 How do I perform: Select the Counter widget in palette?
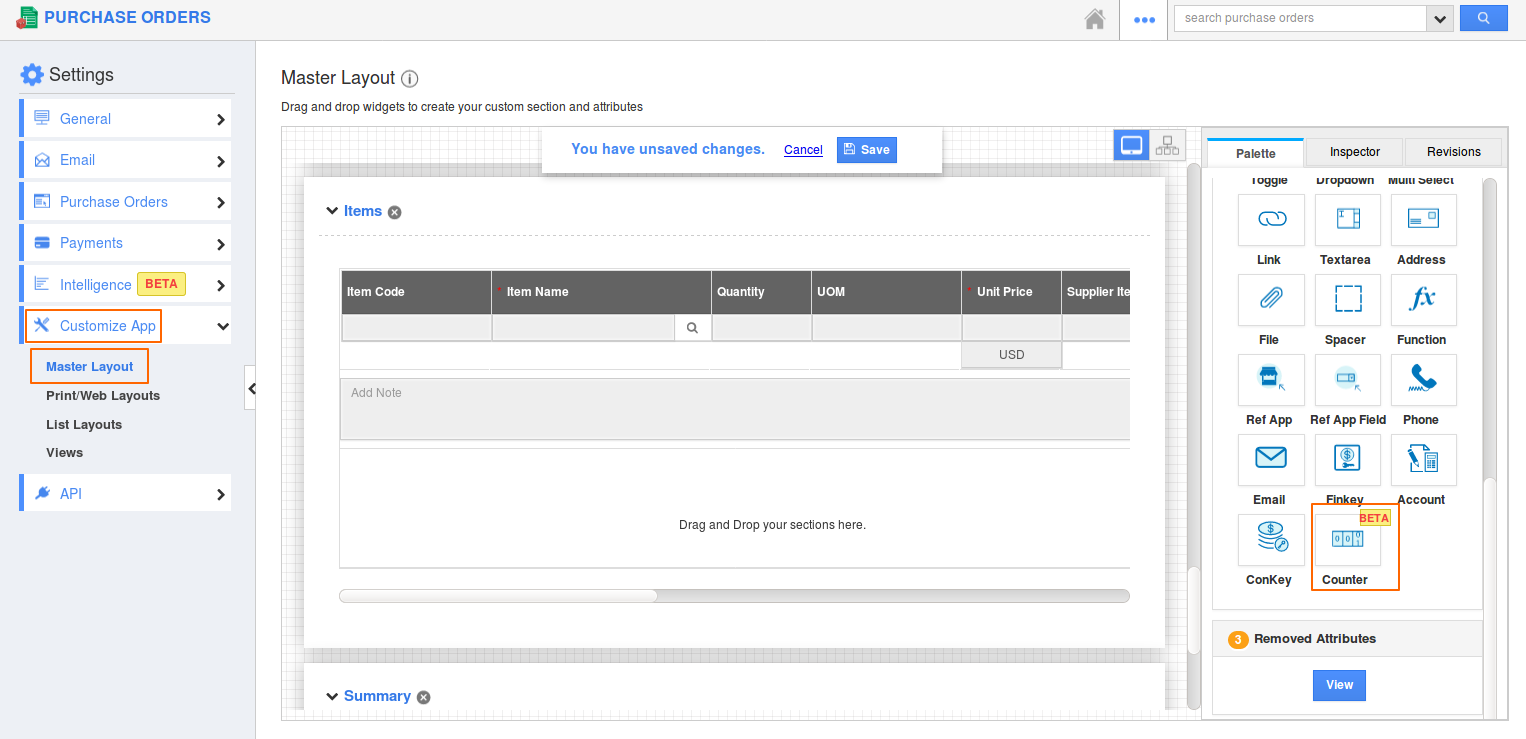(1346, 541)
